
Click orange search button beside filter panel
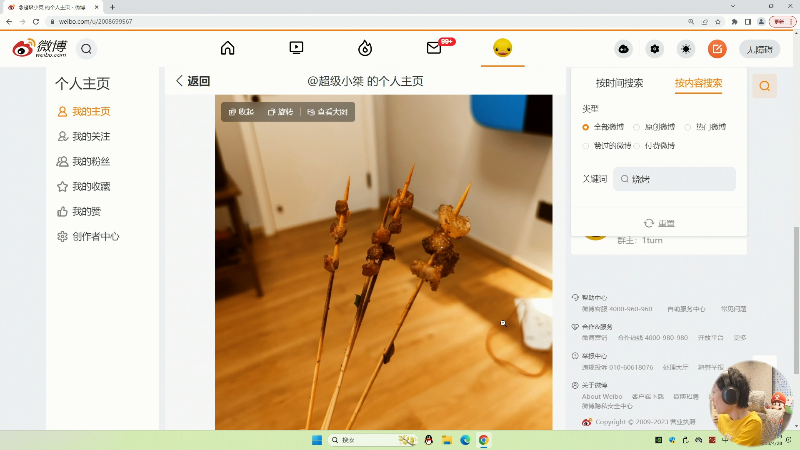764,86
